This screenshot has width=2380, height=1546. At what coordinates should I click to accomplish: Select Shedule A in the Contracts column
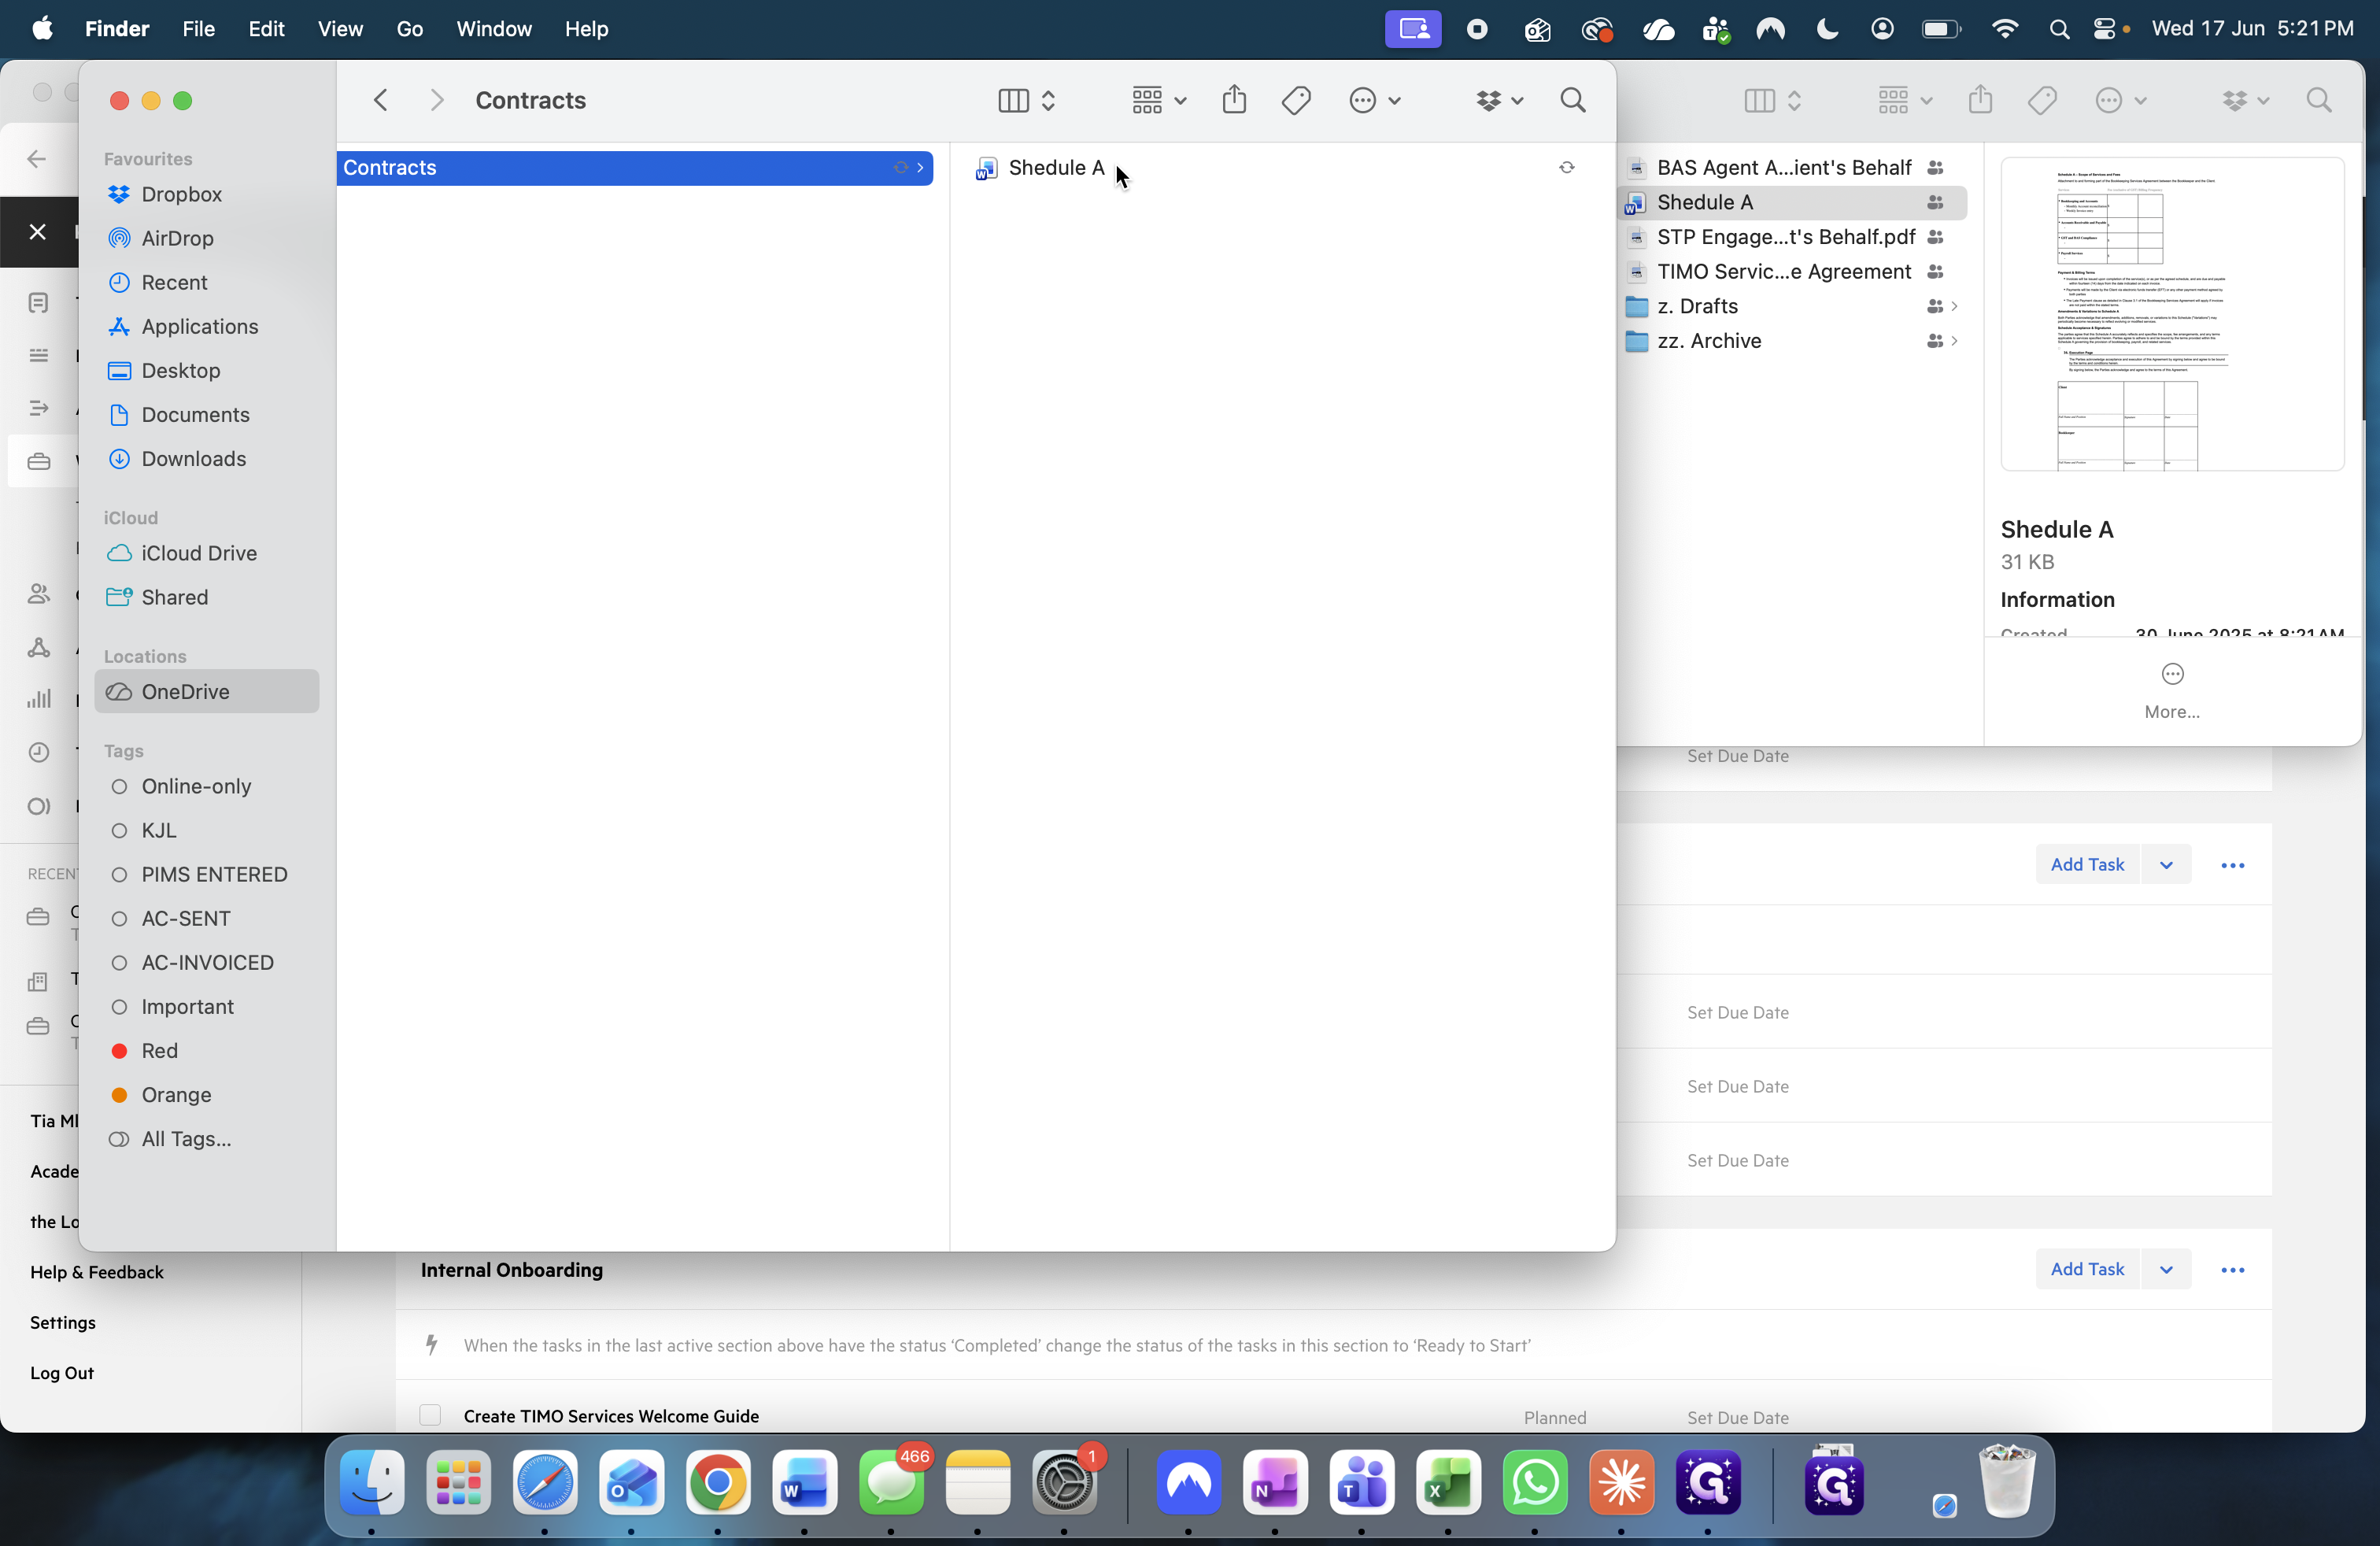tap(1056, 167)
